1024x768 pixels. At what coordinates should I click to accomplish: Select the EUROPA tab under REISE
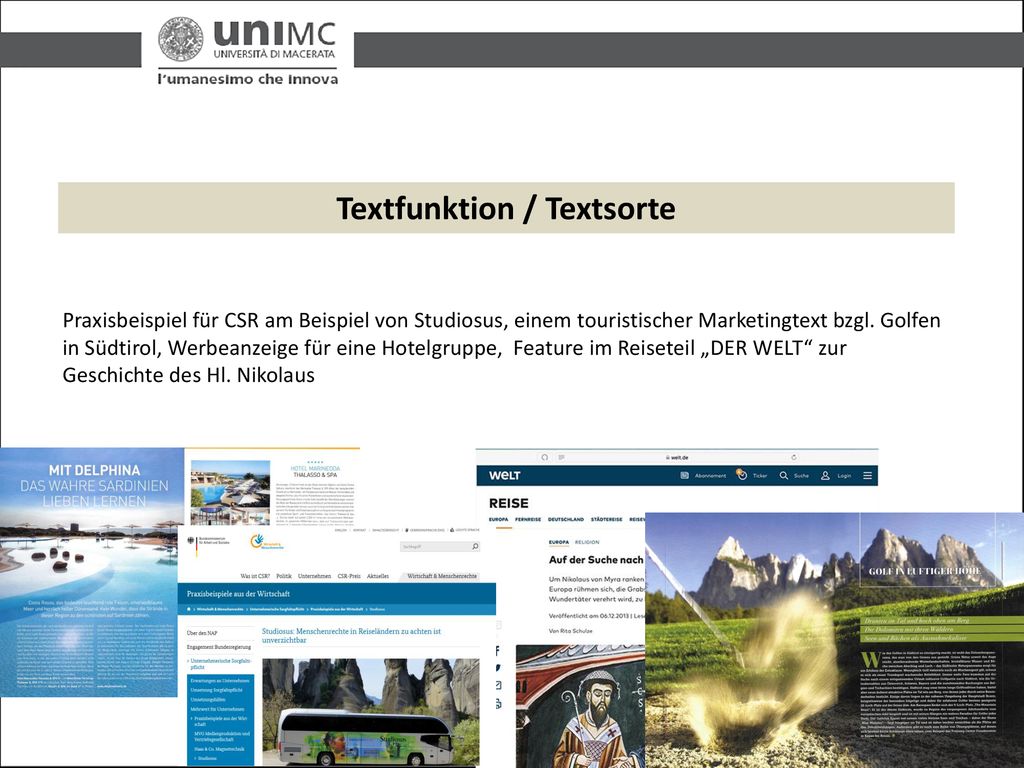pyautogui.click(x=498, y=519)
